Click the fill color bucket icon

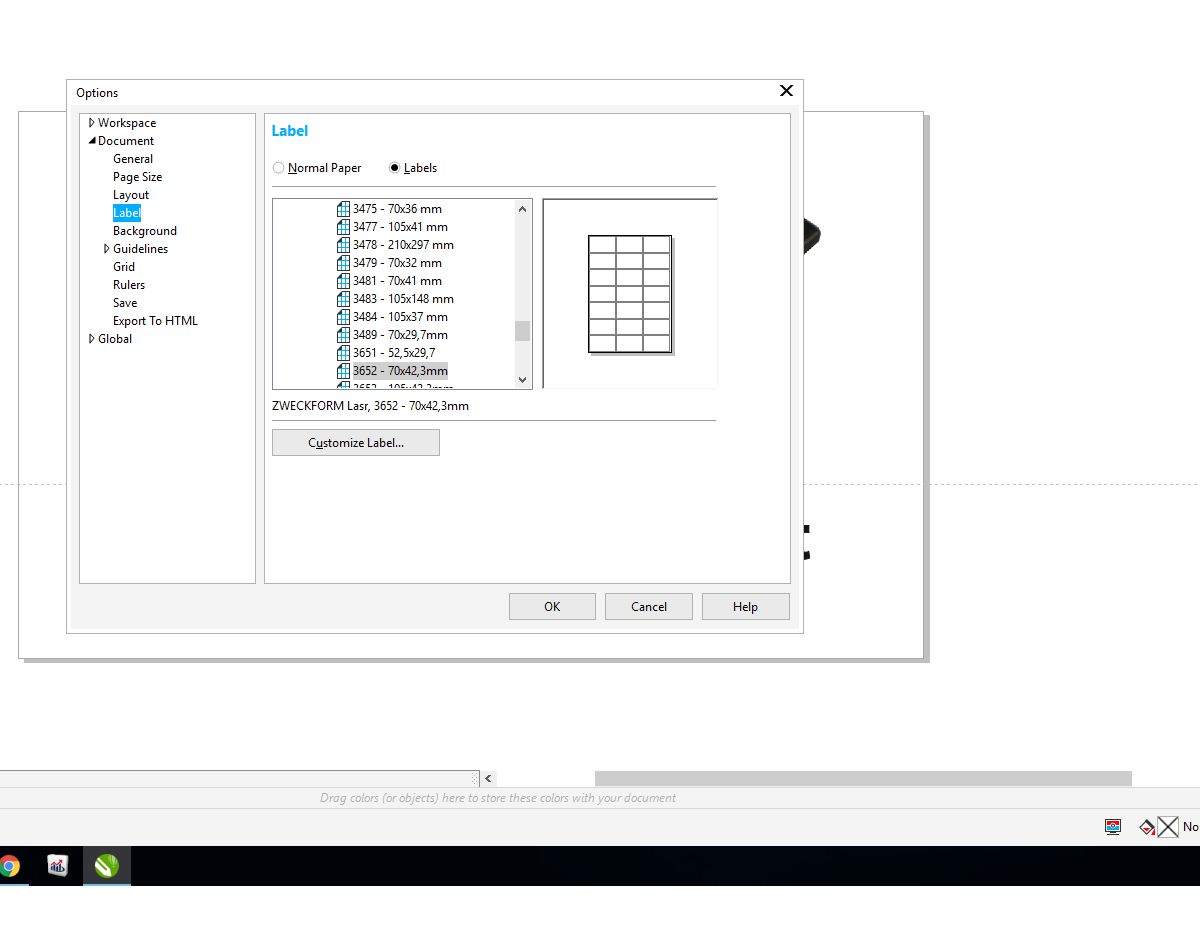click(1146, 827)
